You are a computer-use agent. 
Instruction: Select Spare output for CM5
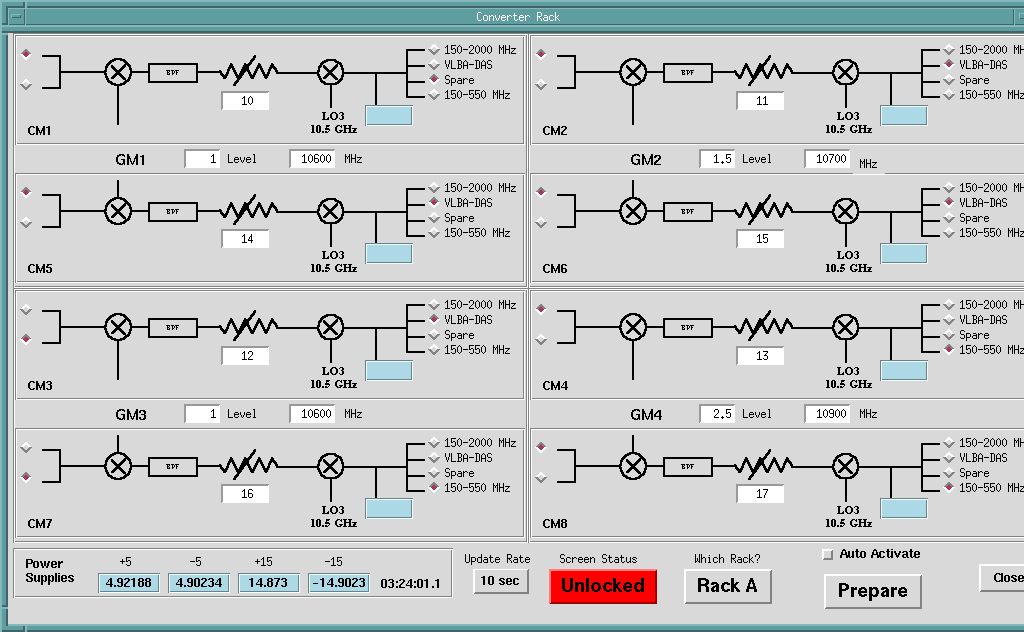[434, 218]
